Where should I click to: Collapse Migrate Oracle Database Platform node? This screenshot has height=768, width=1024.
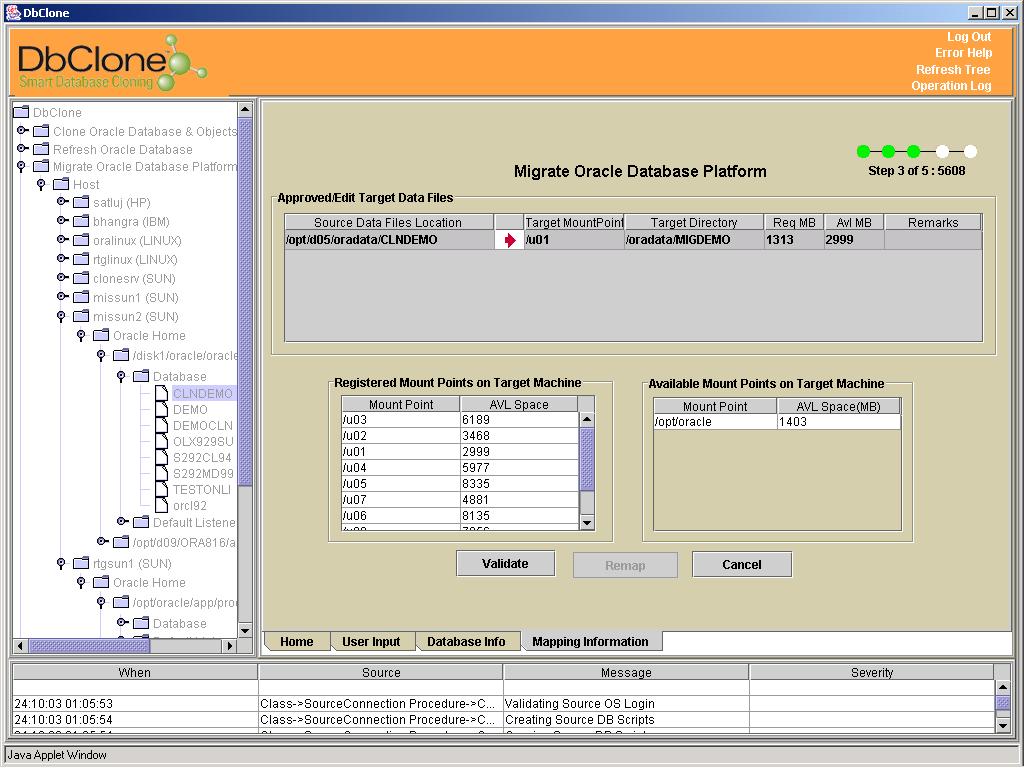pos(21,167)
